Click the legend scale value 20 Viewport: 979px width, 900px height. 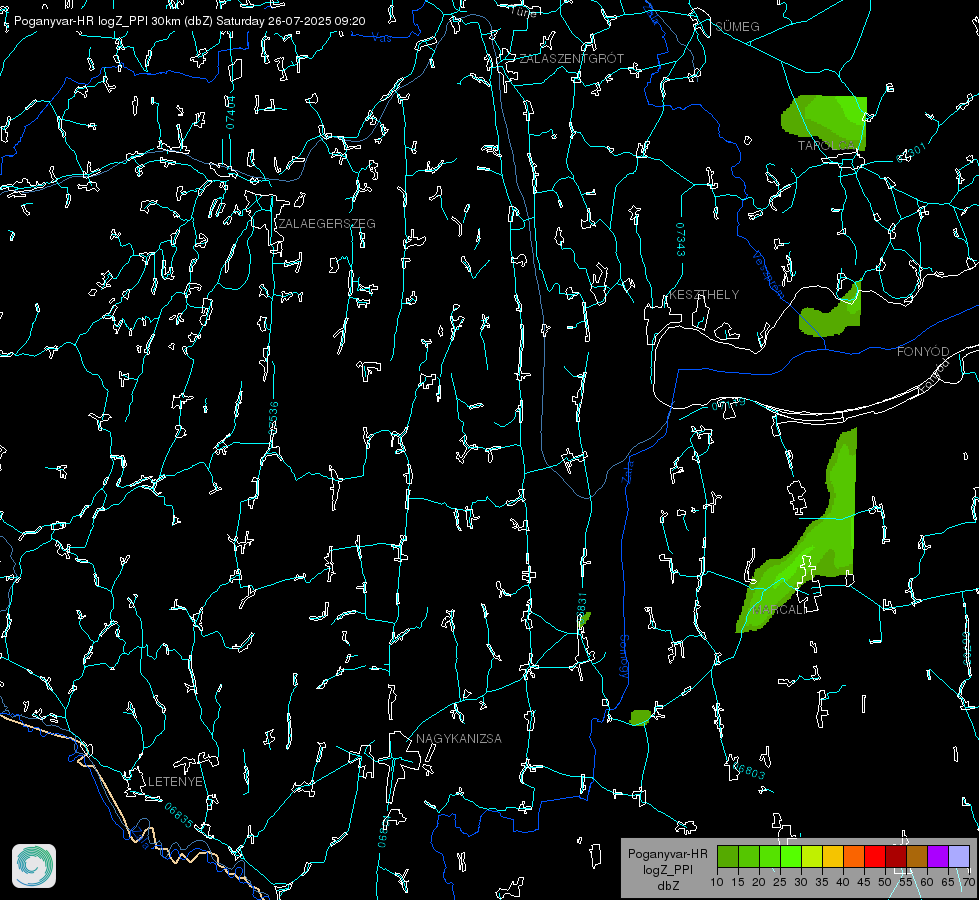pyautogui.click(x=759, y=882)
